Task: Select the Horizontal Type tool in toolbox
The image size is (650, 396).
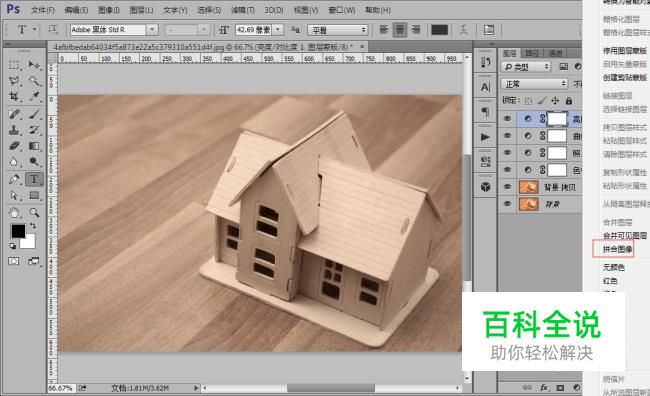Action: [34, 179]
